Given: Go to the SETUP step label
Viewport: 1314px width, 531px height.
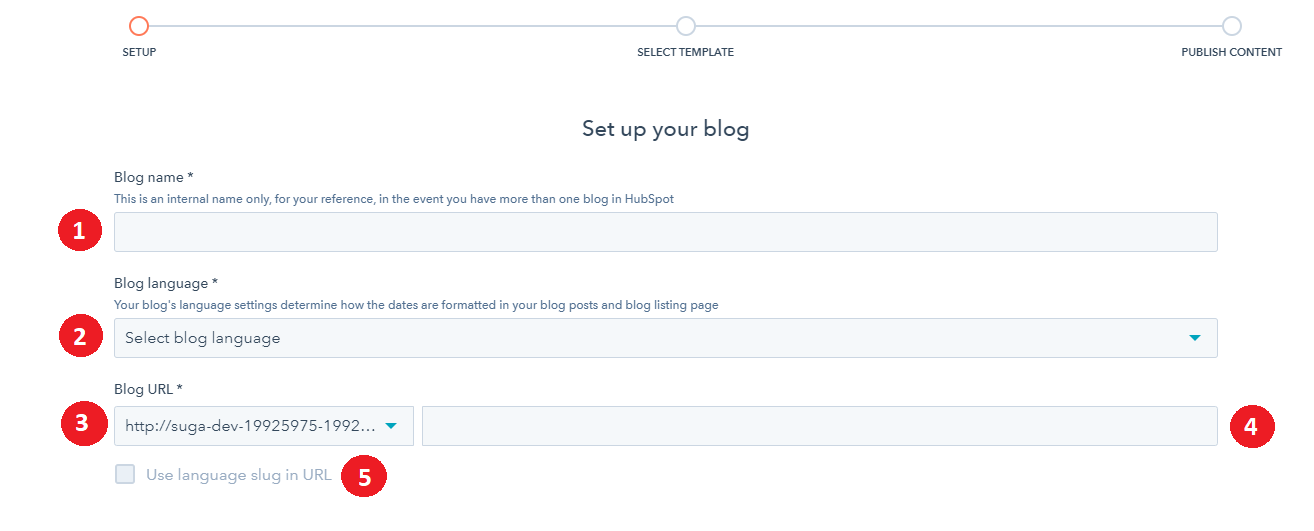Looking at the screenshot, I should pyautogui.click(x=139, y=52).
